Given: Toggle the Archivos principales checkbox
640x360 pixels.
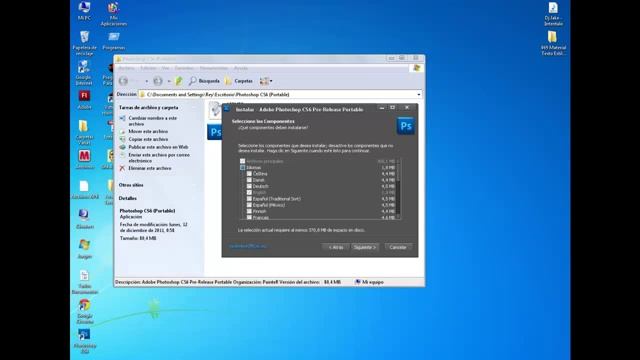Looking at the screenshot, I should click(x=242, y=161).
